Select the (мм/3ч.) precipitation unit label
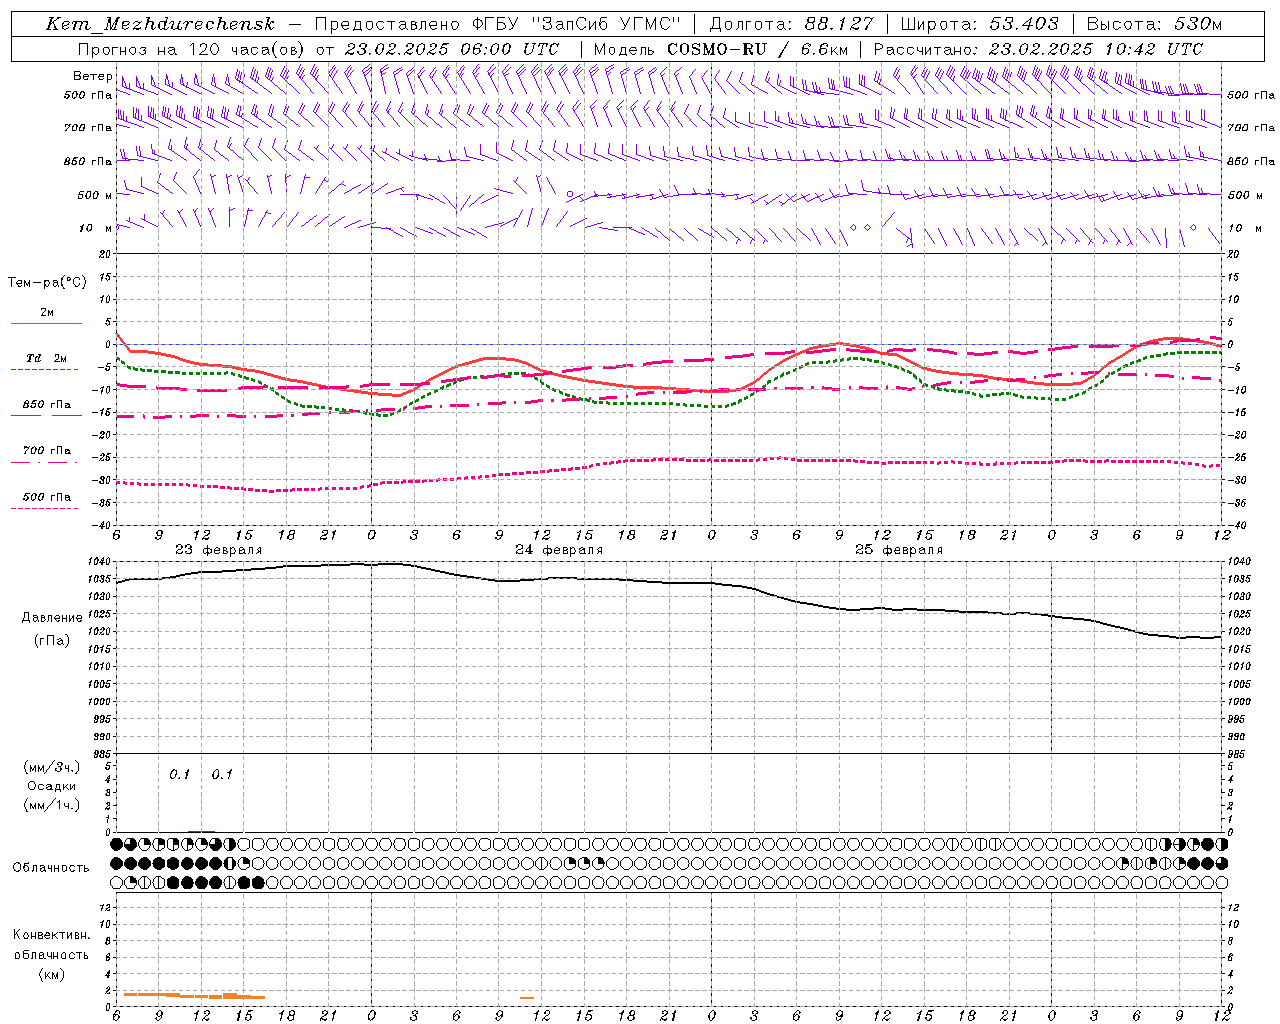Screen dimensions: 1280x1024 52,768
